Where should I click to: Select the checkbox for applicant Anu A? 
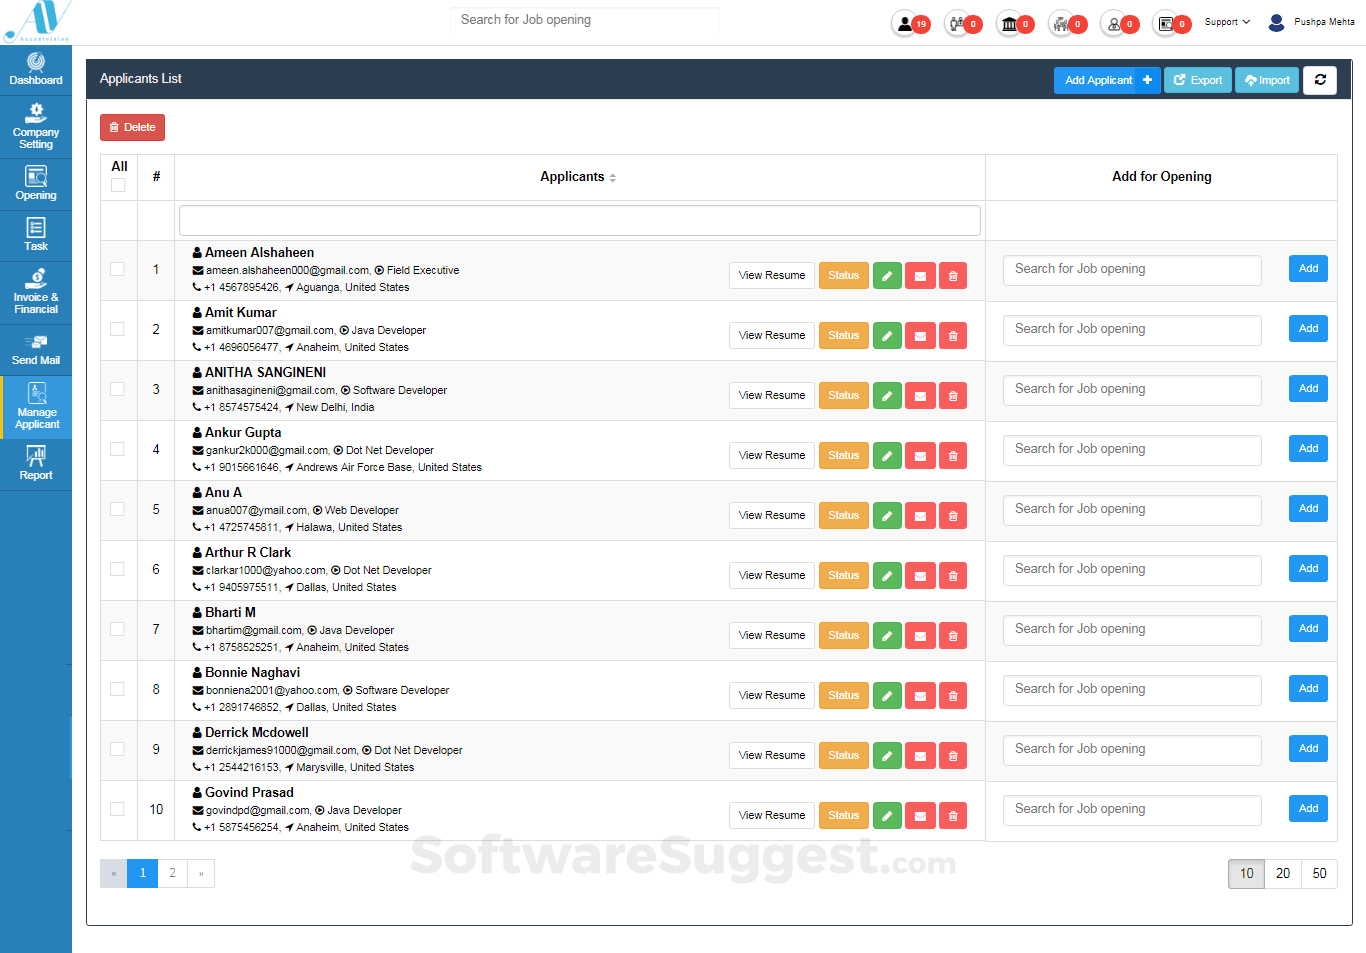(118, 509)
